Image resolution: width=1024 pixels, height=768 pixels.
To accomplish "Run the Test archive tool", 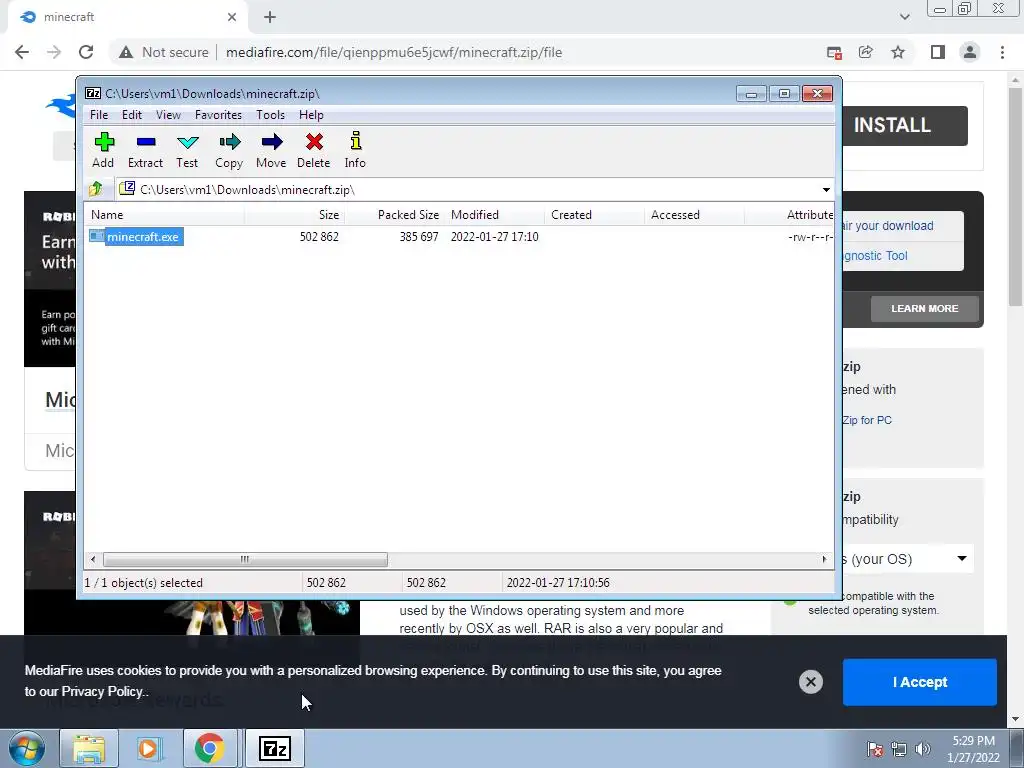I will point(187,150).
